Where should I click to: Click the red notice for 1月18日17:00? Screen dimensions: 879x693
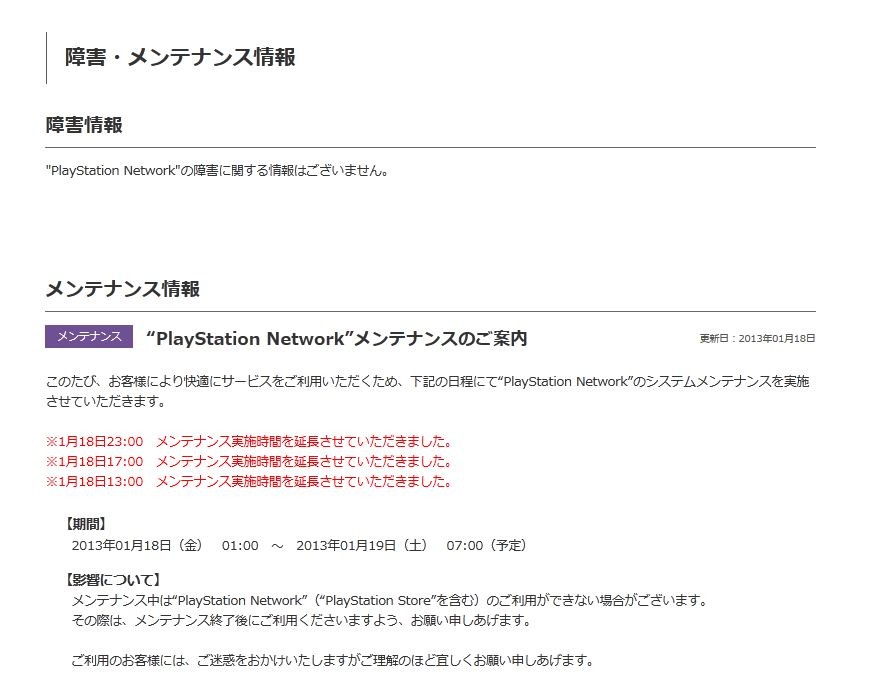click(x=249, y=462)
